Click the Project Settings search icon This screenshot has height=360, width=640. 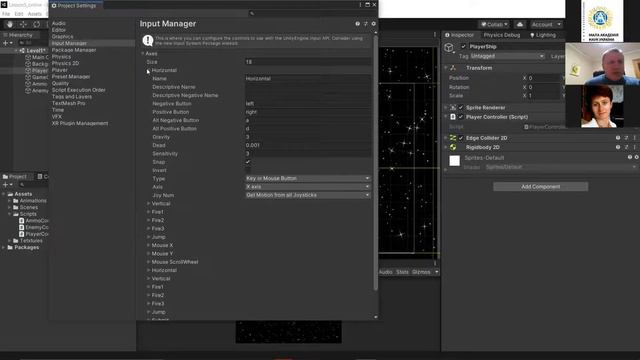(252, 13)
